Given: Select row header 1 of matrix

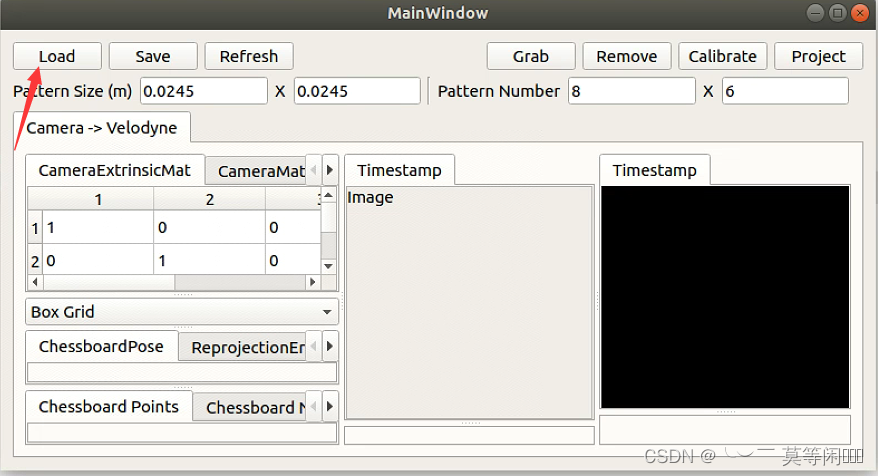Looking at the screenshot, I should point(35,227).
